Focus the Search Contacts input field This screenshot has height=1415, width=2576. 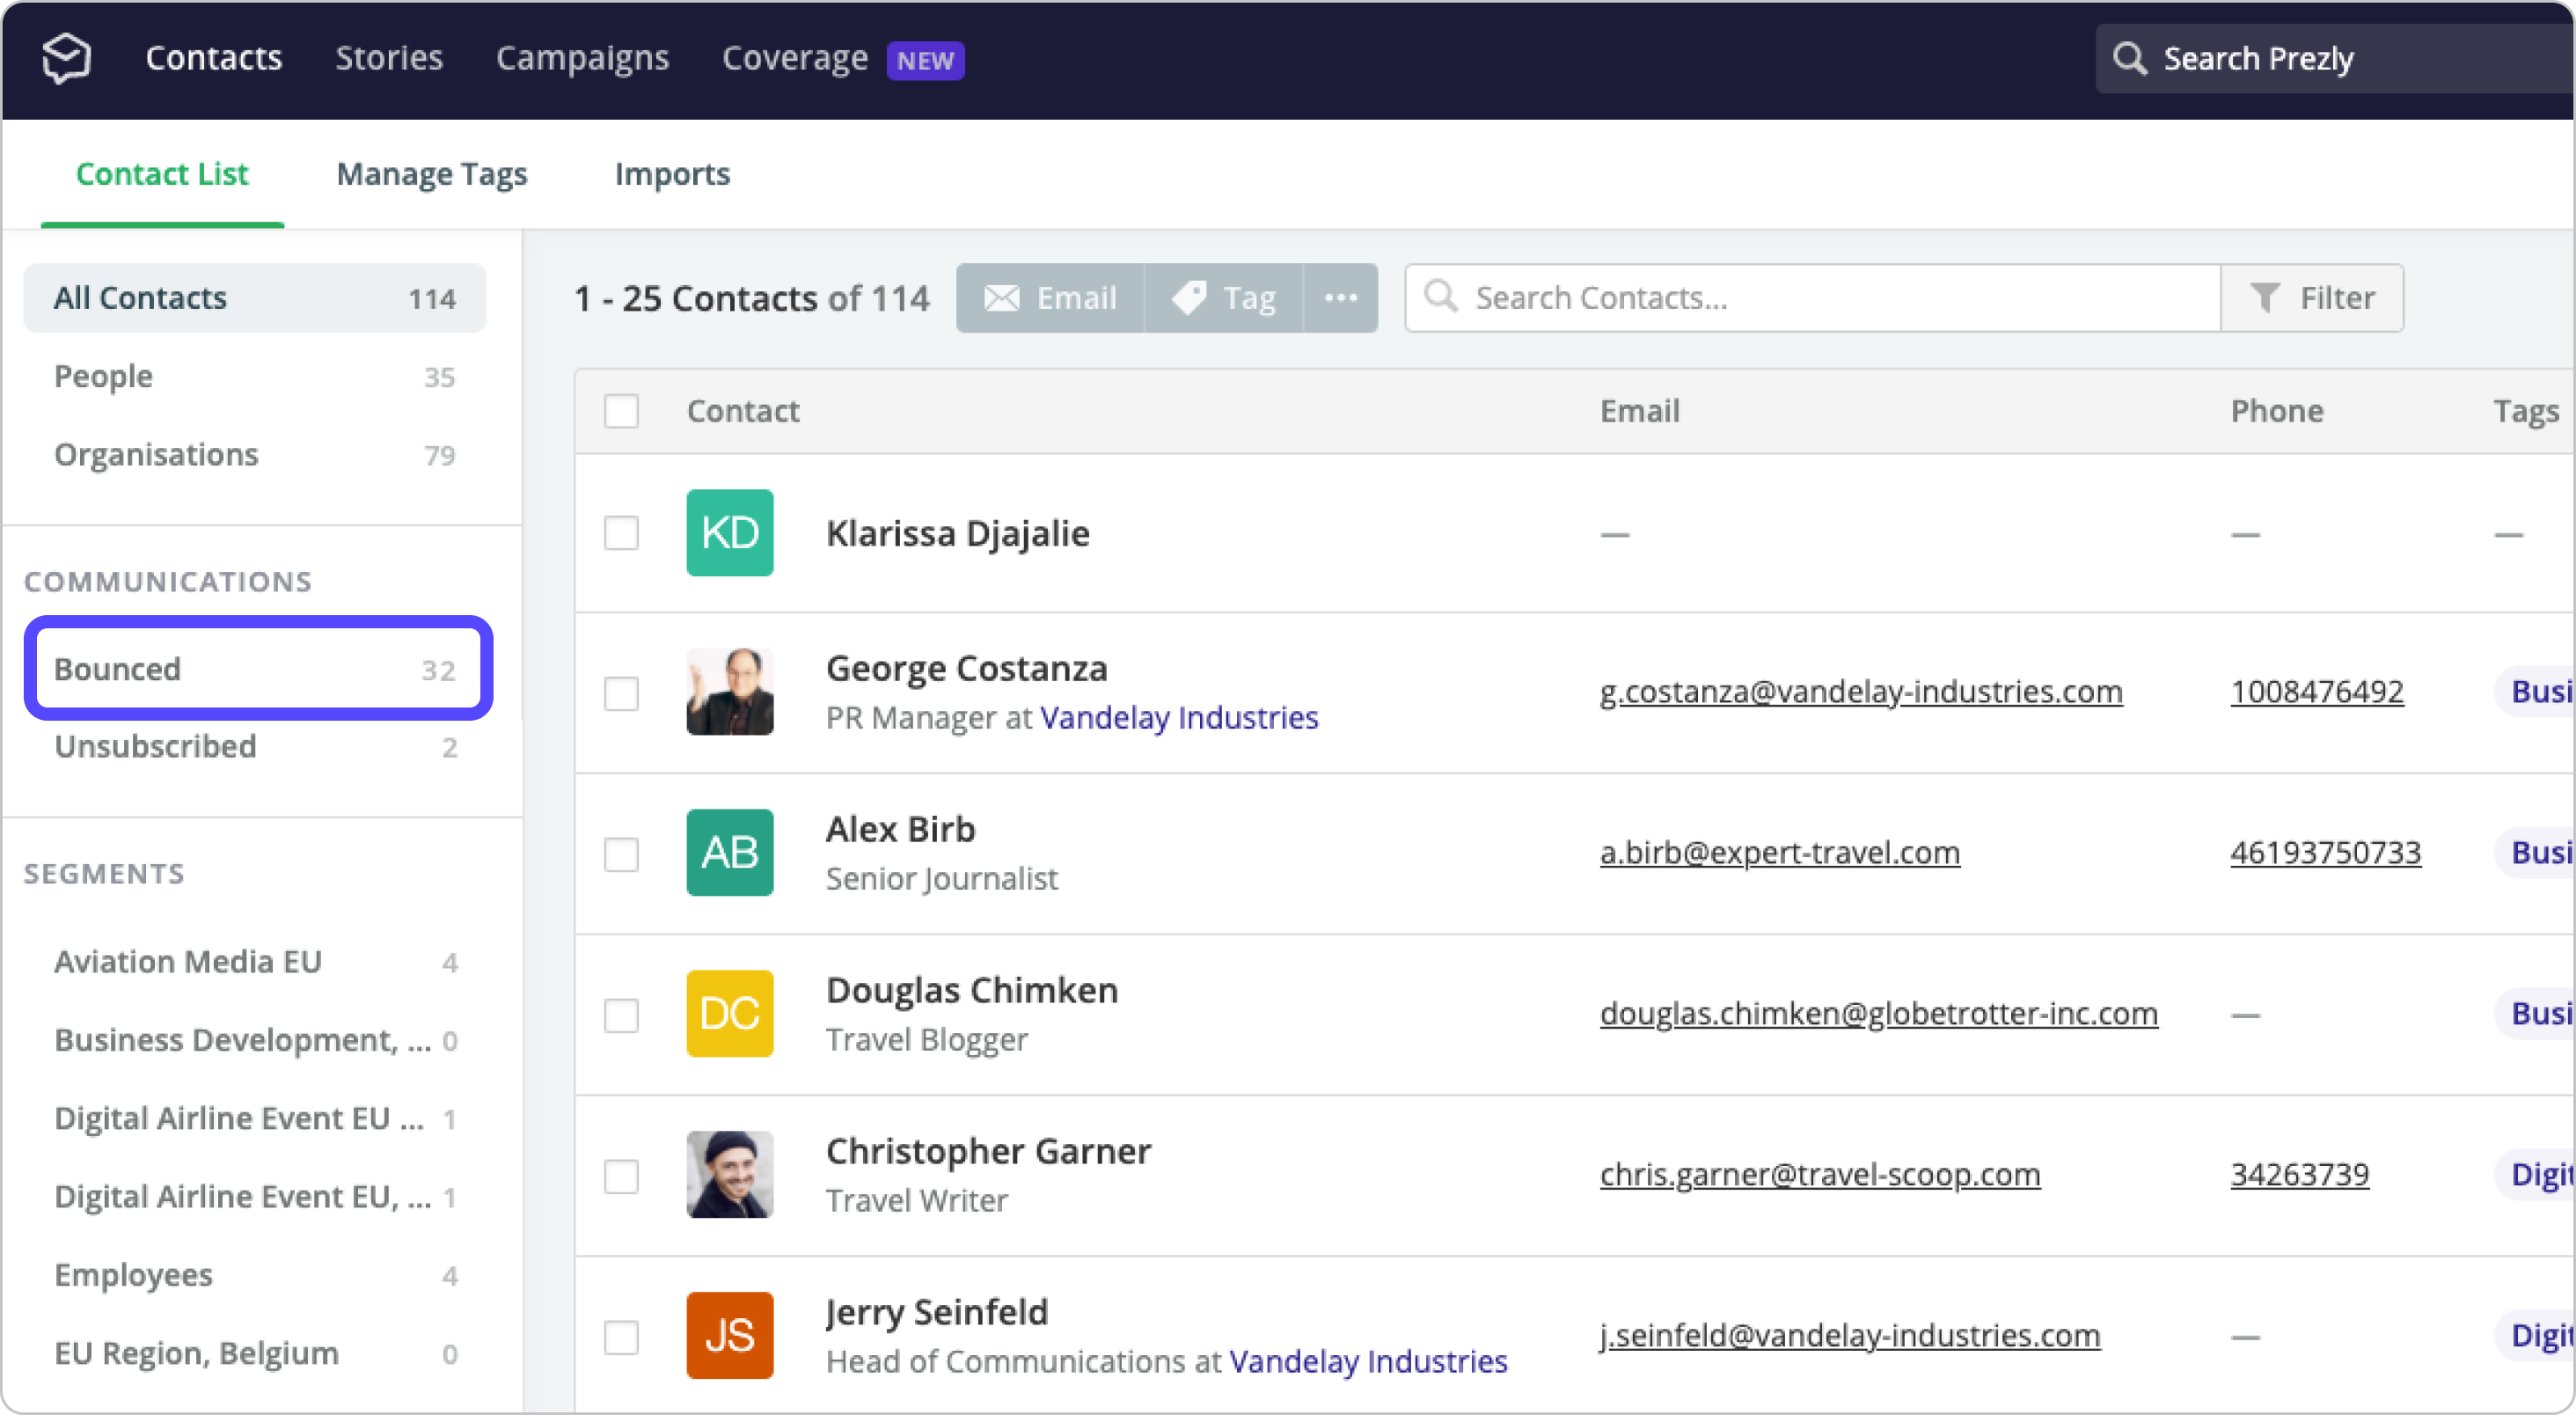click(1812, 298)
